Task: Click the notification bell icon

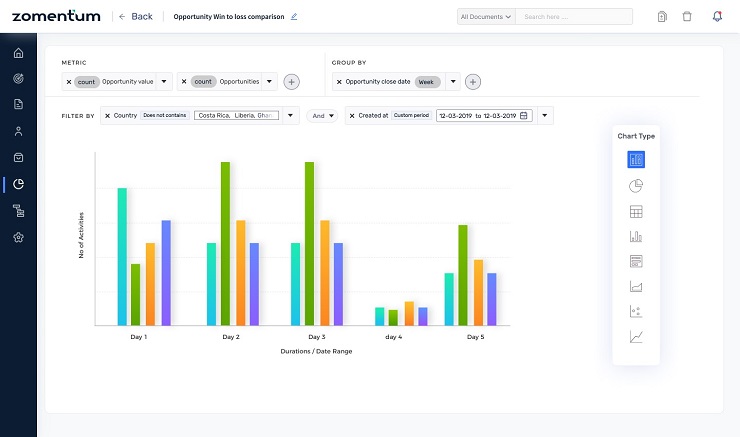Action: [717, 17]
